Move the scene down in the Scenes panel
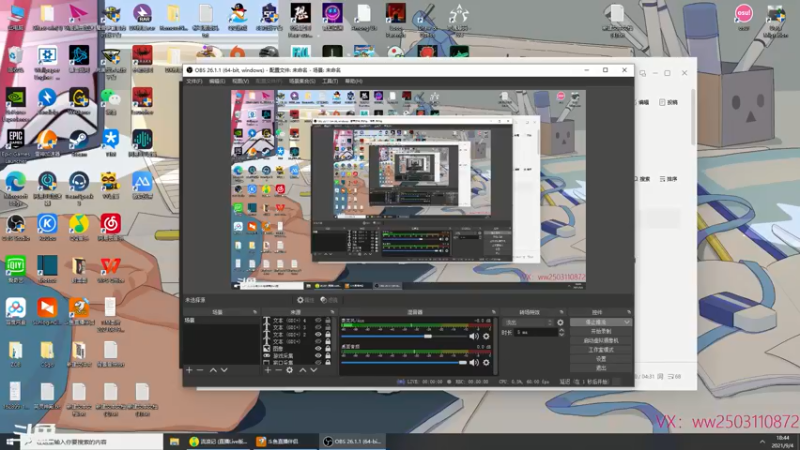The image size is (800, 450). click(x=224, y=370)
